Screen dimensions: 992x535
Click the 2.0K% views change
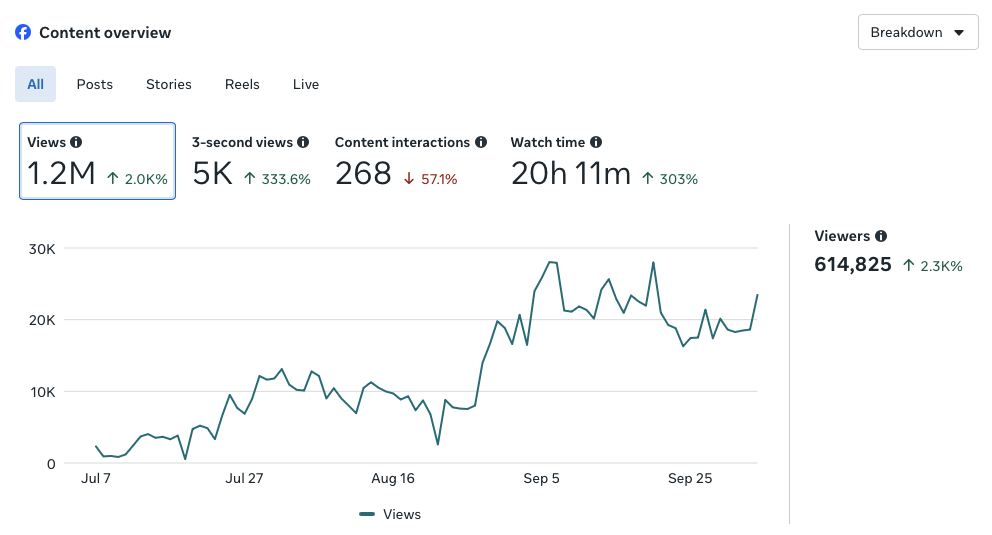[146, 180]
